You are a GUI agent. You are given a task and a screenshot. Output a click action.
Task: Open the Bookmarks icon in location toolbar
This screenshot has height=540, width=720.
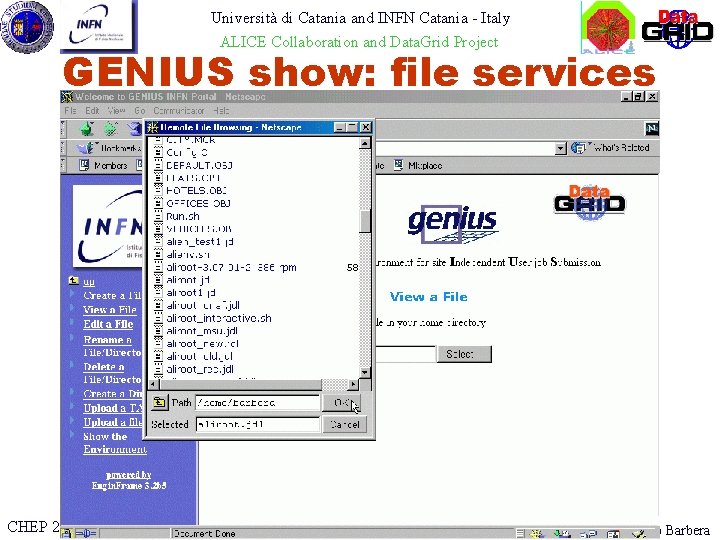point(84,148)
